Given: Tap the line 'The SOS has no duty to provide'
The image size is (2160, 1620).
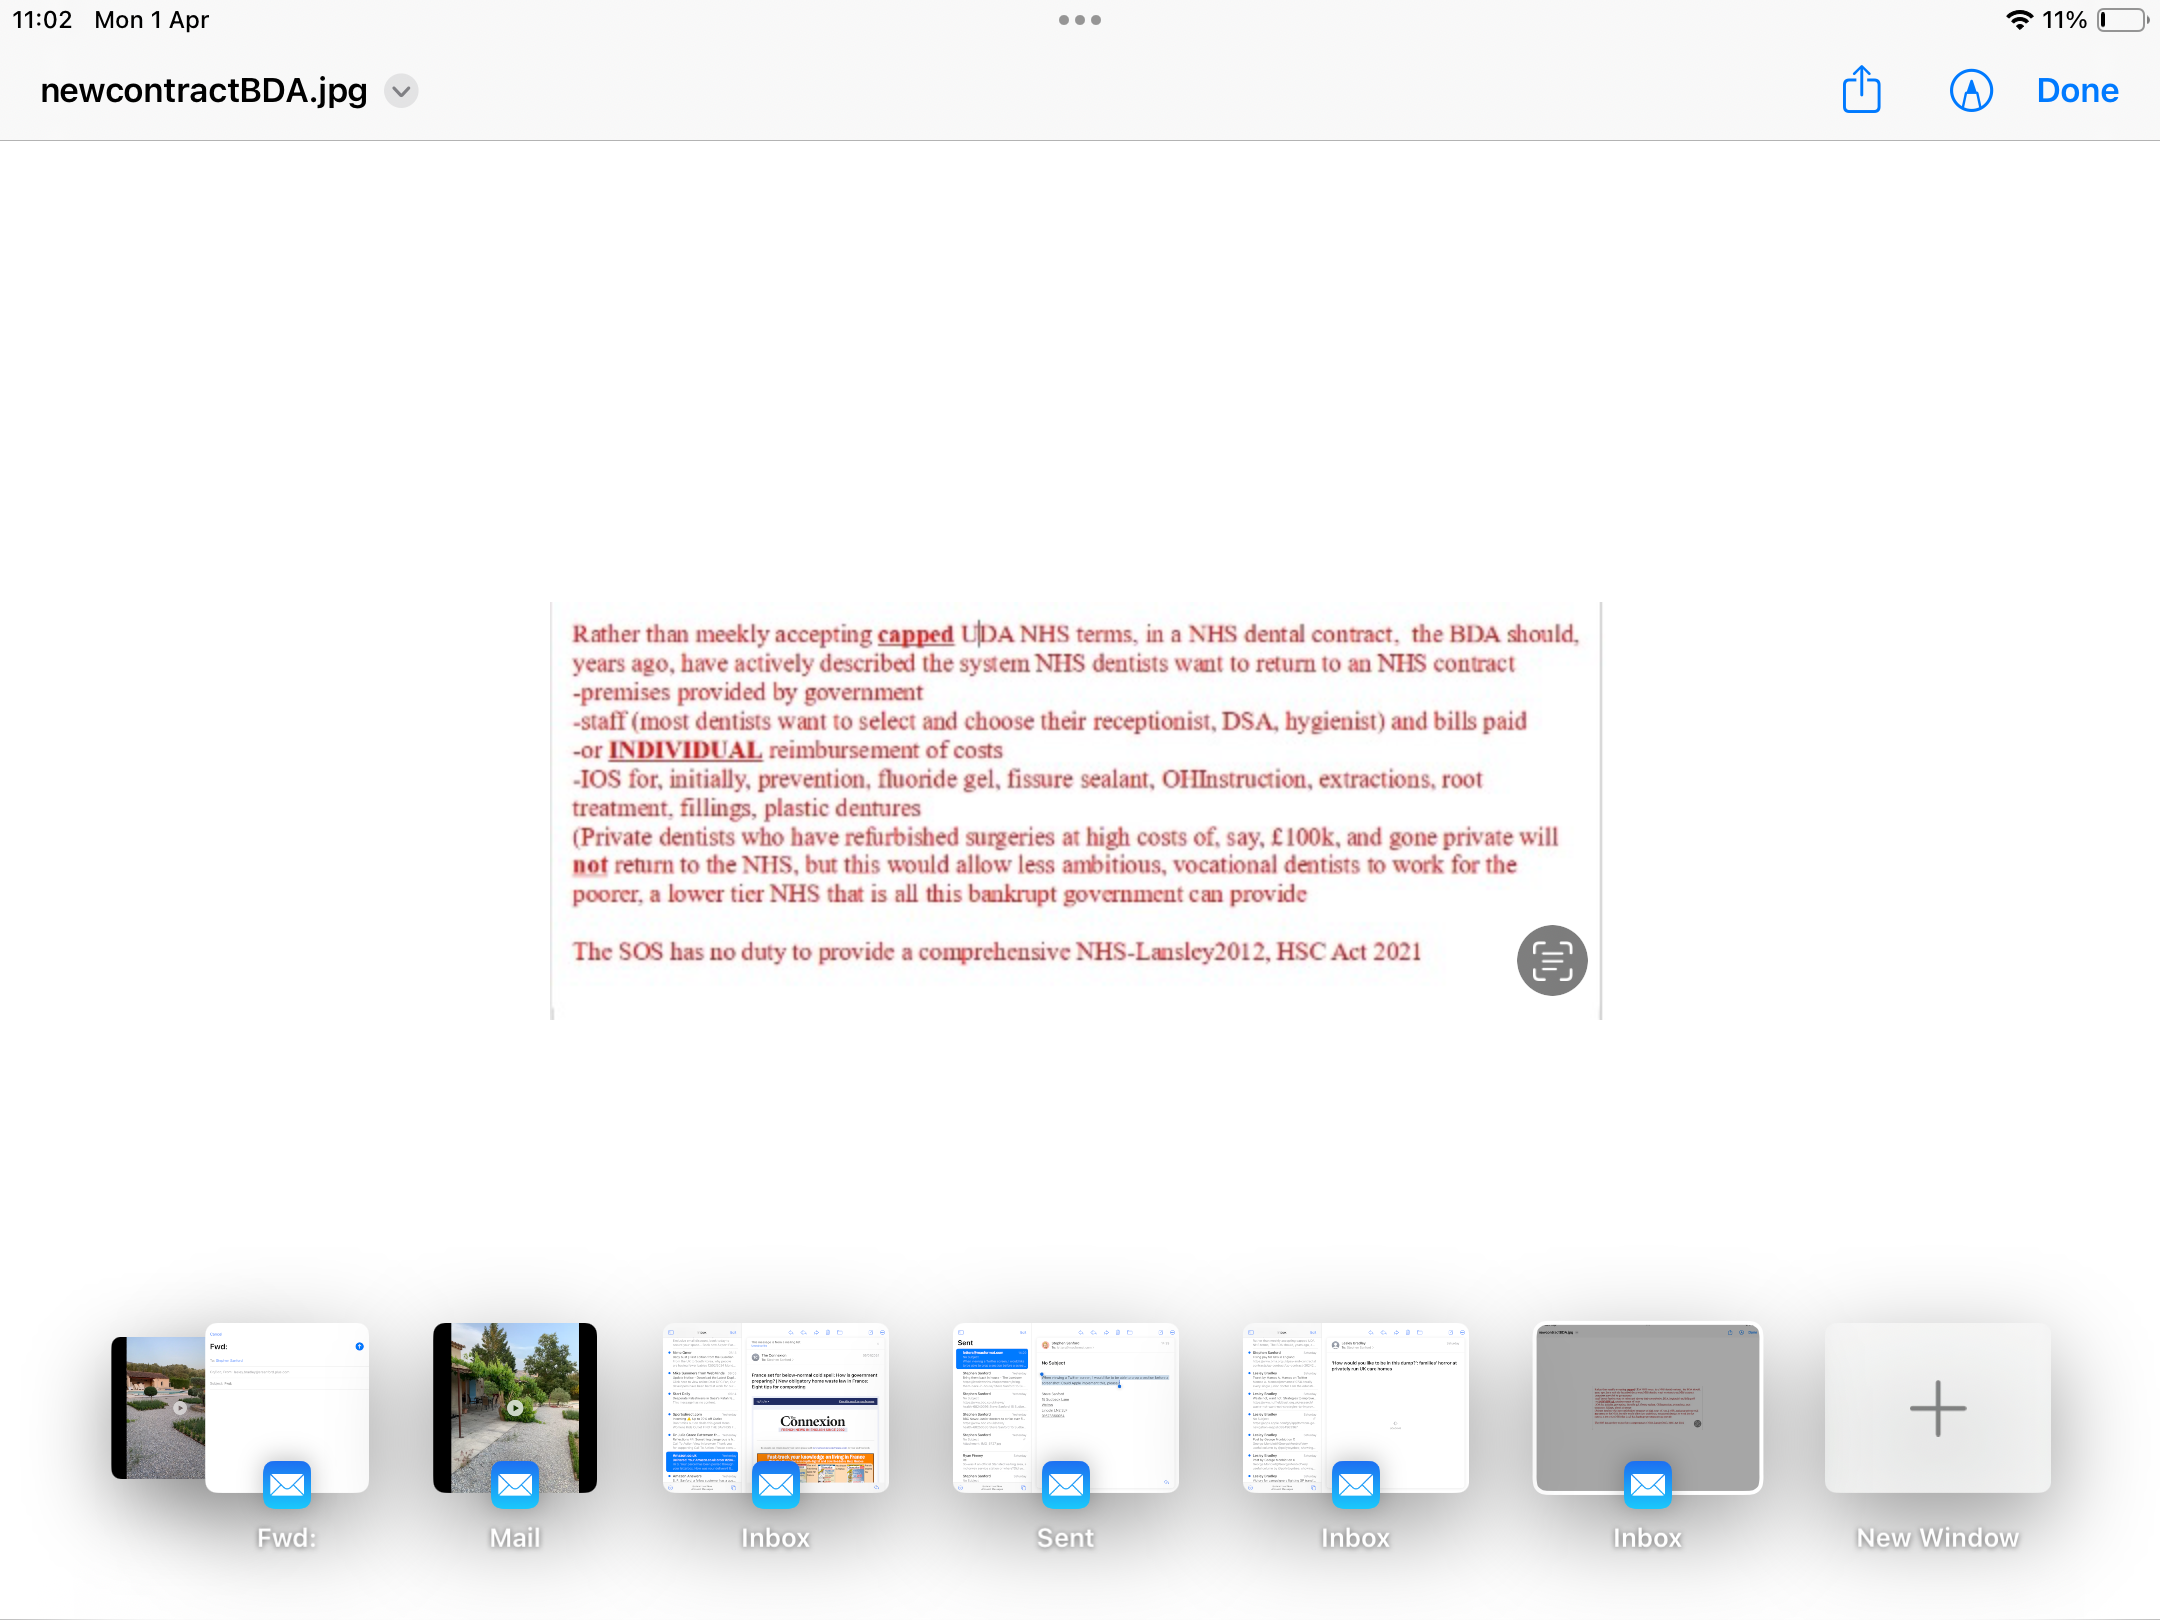Looking at the screenshot, I should (996, 951).
